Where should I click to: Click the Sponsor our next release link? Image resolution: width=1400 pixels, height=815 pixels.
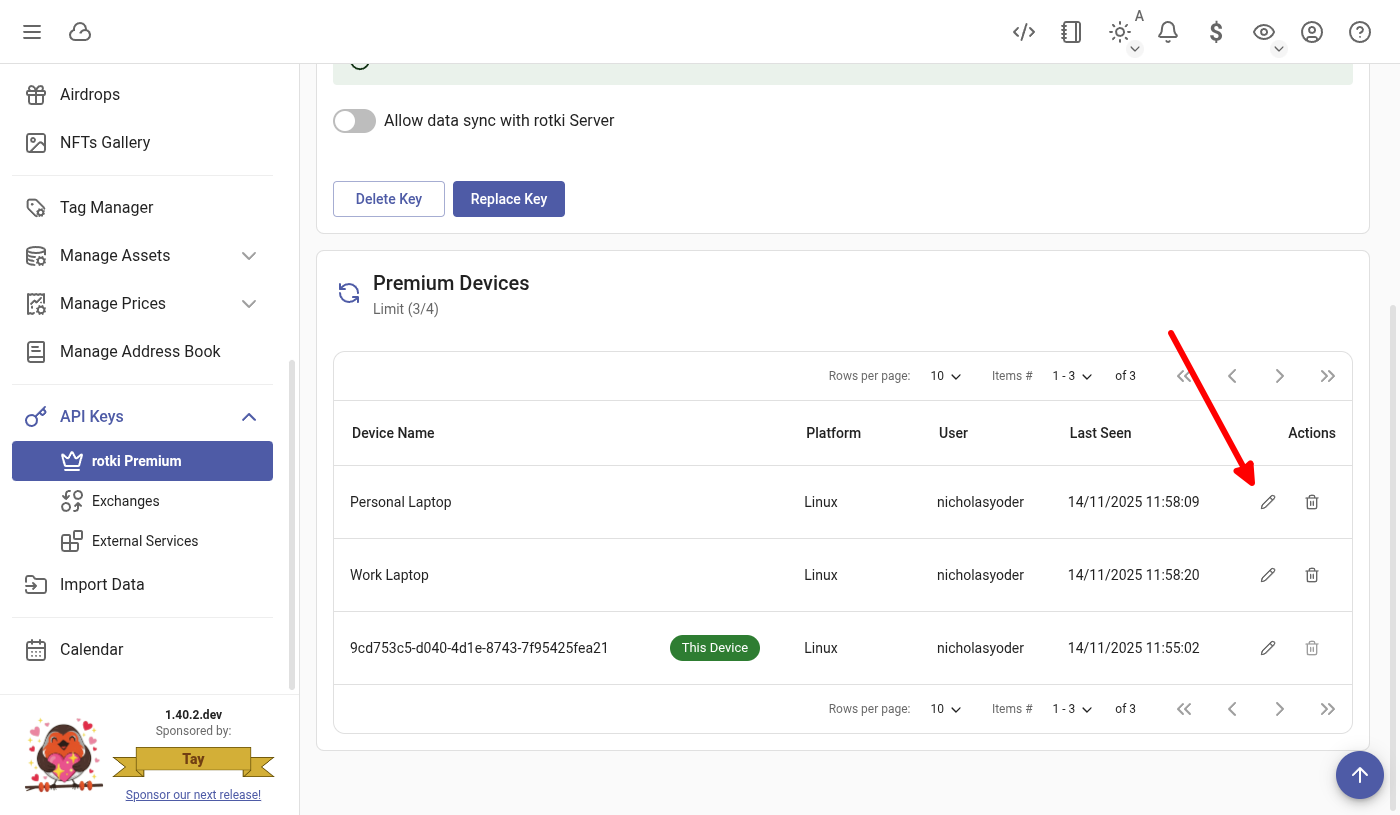(x=193, y=795)
